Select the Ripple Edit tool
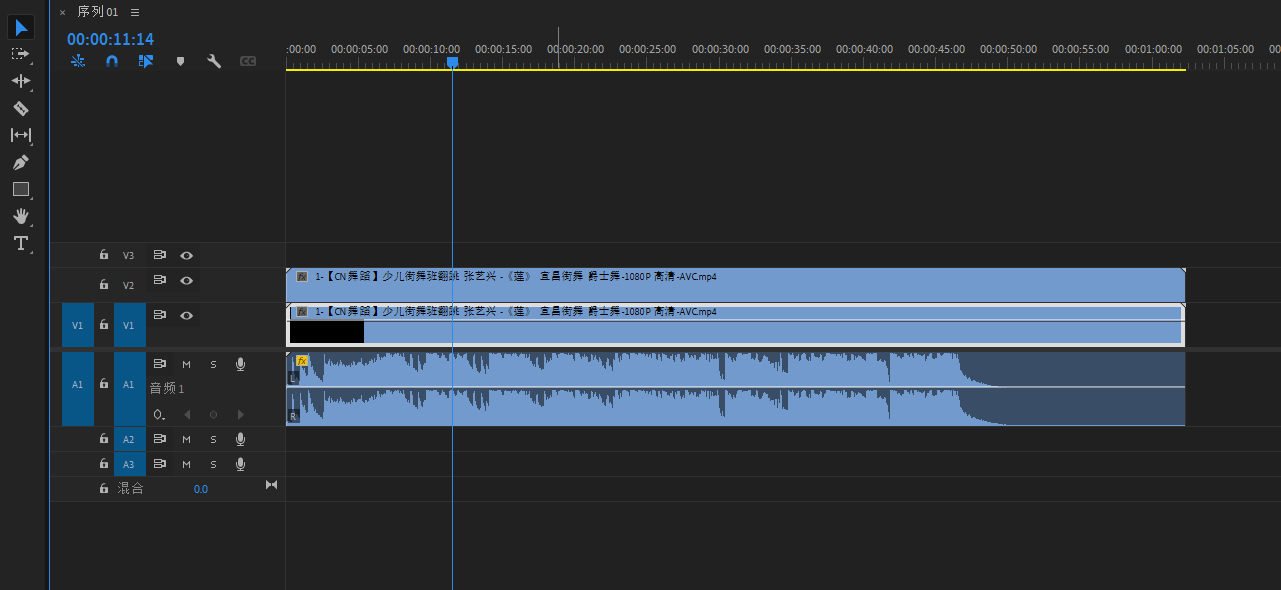Screen dimensions: 1281x590 click(x=20, y=81)
